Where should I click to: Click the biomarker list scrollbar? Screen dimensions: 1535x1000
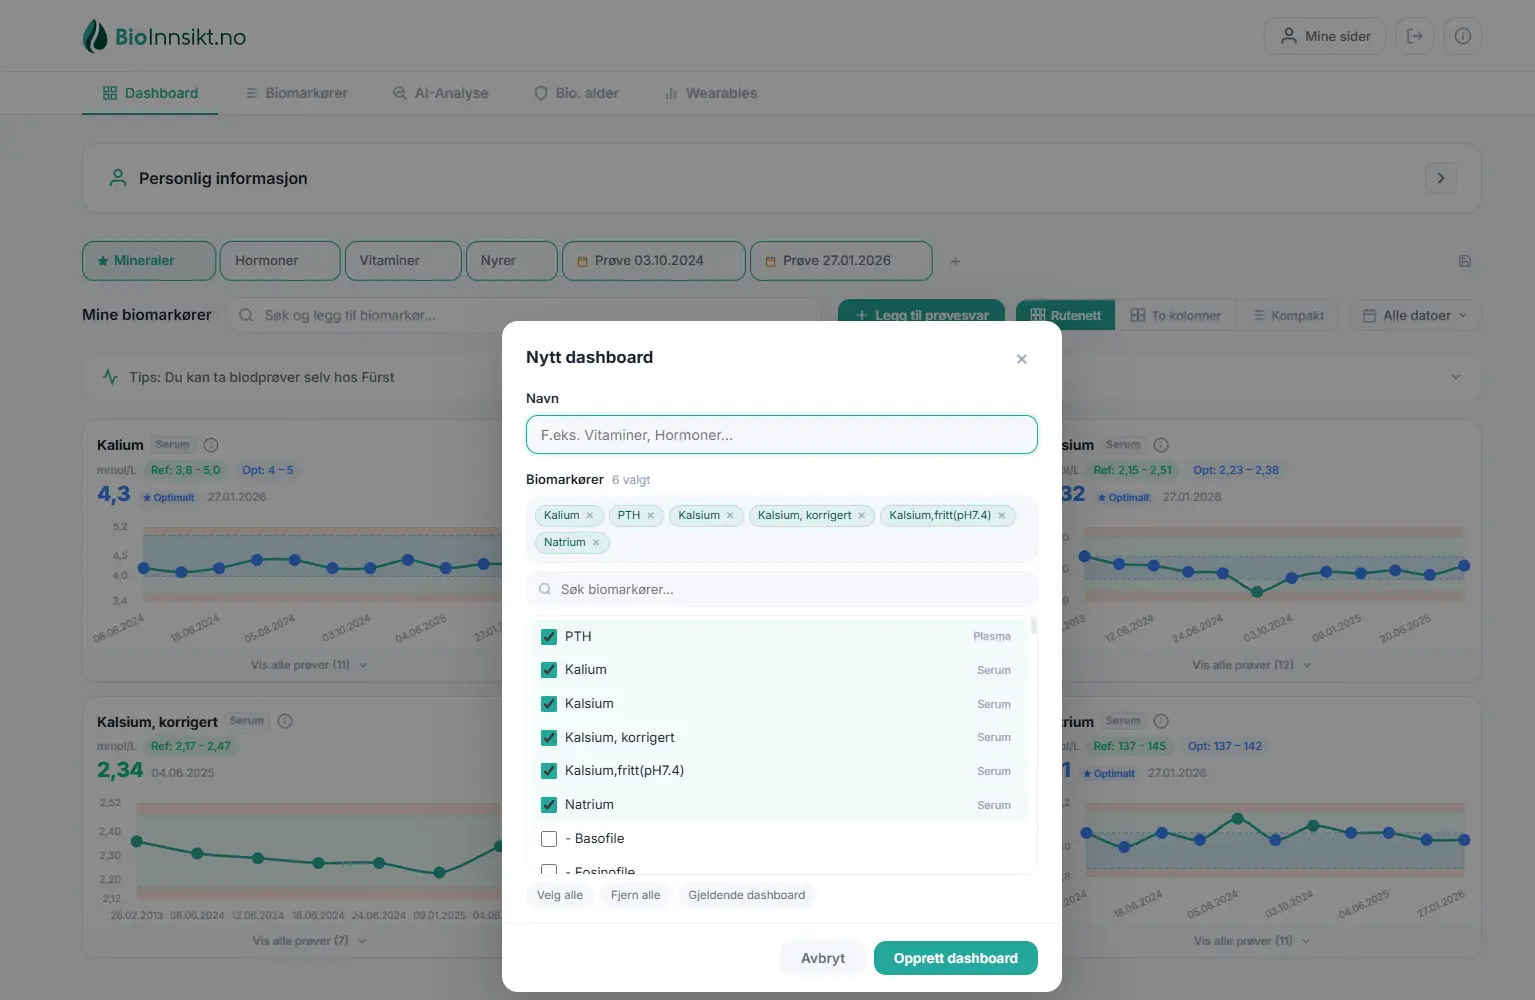1034,626
